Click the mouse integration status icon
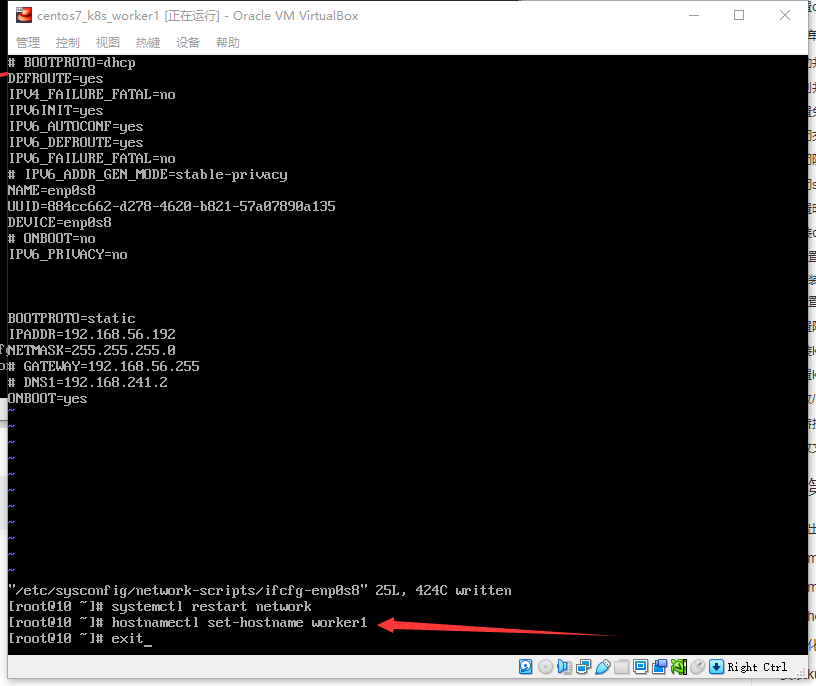 697,667
